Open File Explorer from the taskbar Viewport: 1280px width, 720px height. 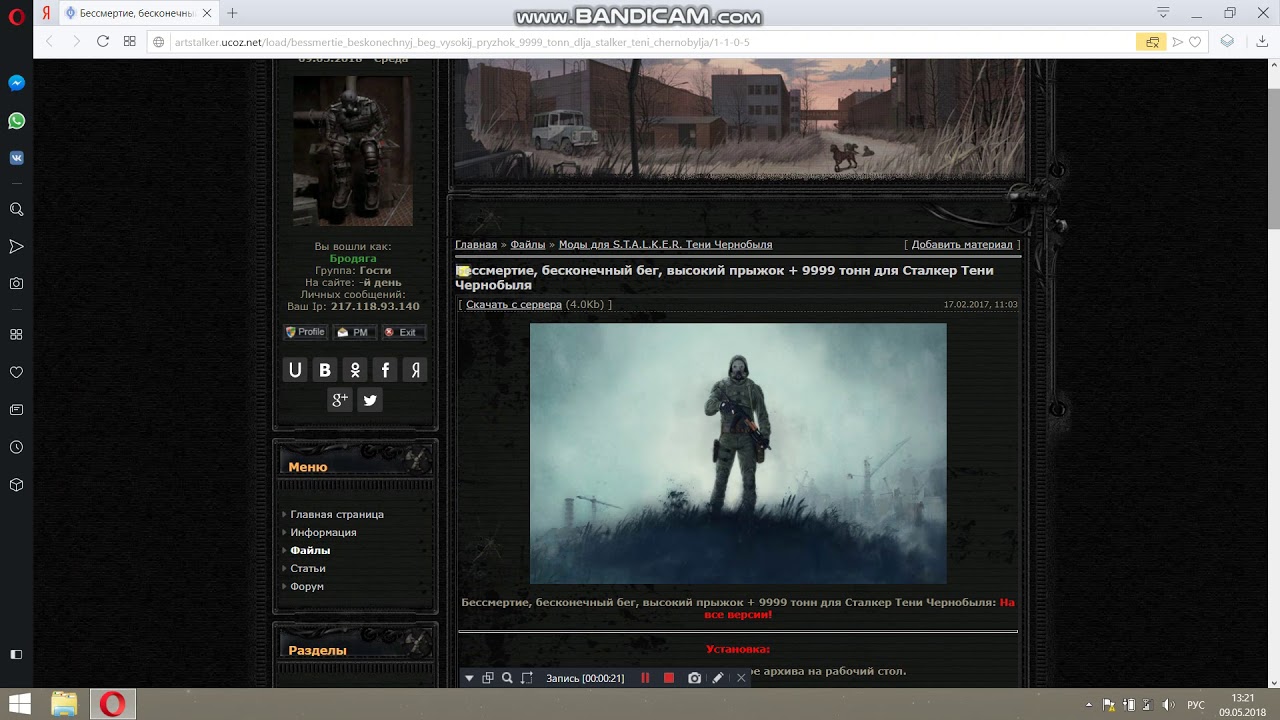[64, 704]
